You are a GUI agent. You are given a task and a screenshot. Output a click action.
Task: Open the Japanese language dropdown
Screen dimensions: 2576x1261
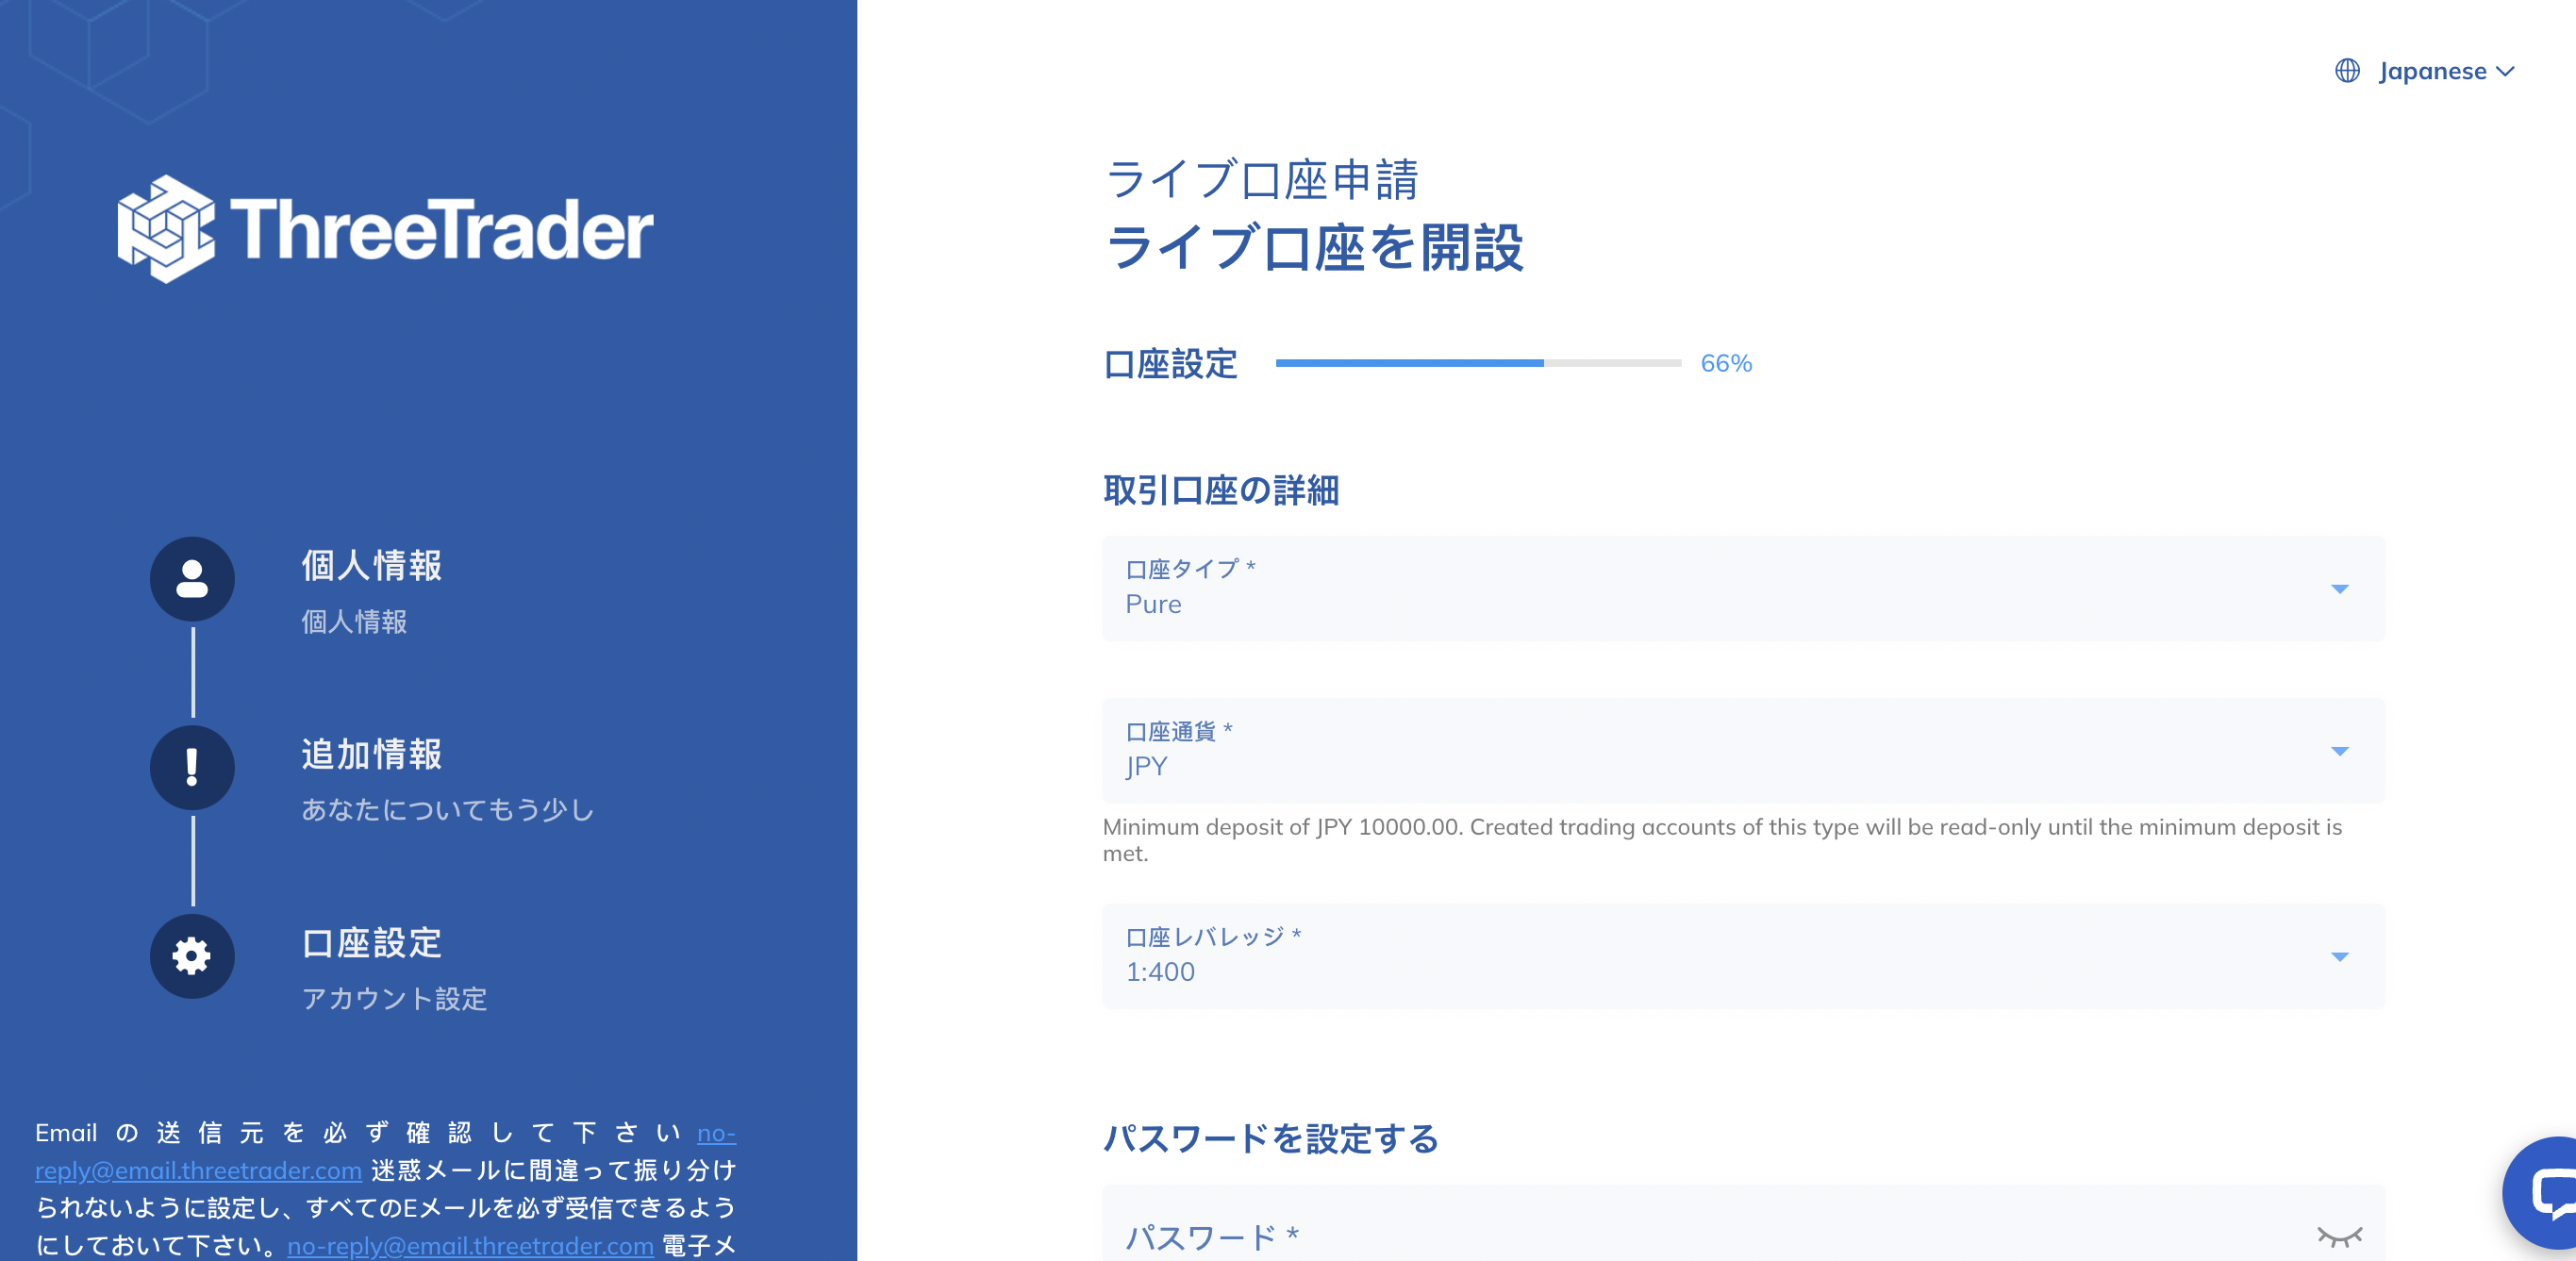[x=2446, y=71]
